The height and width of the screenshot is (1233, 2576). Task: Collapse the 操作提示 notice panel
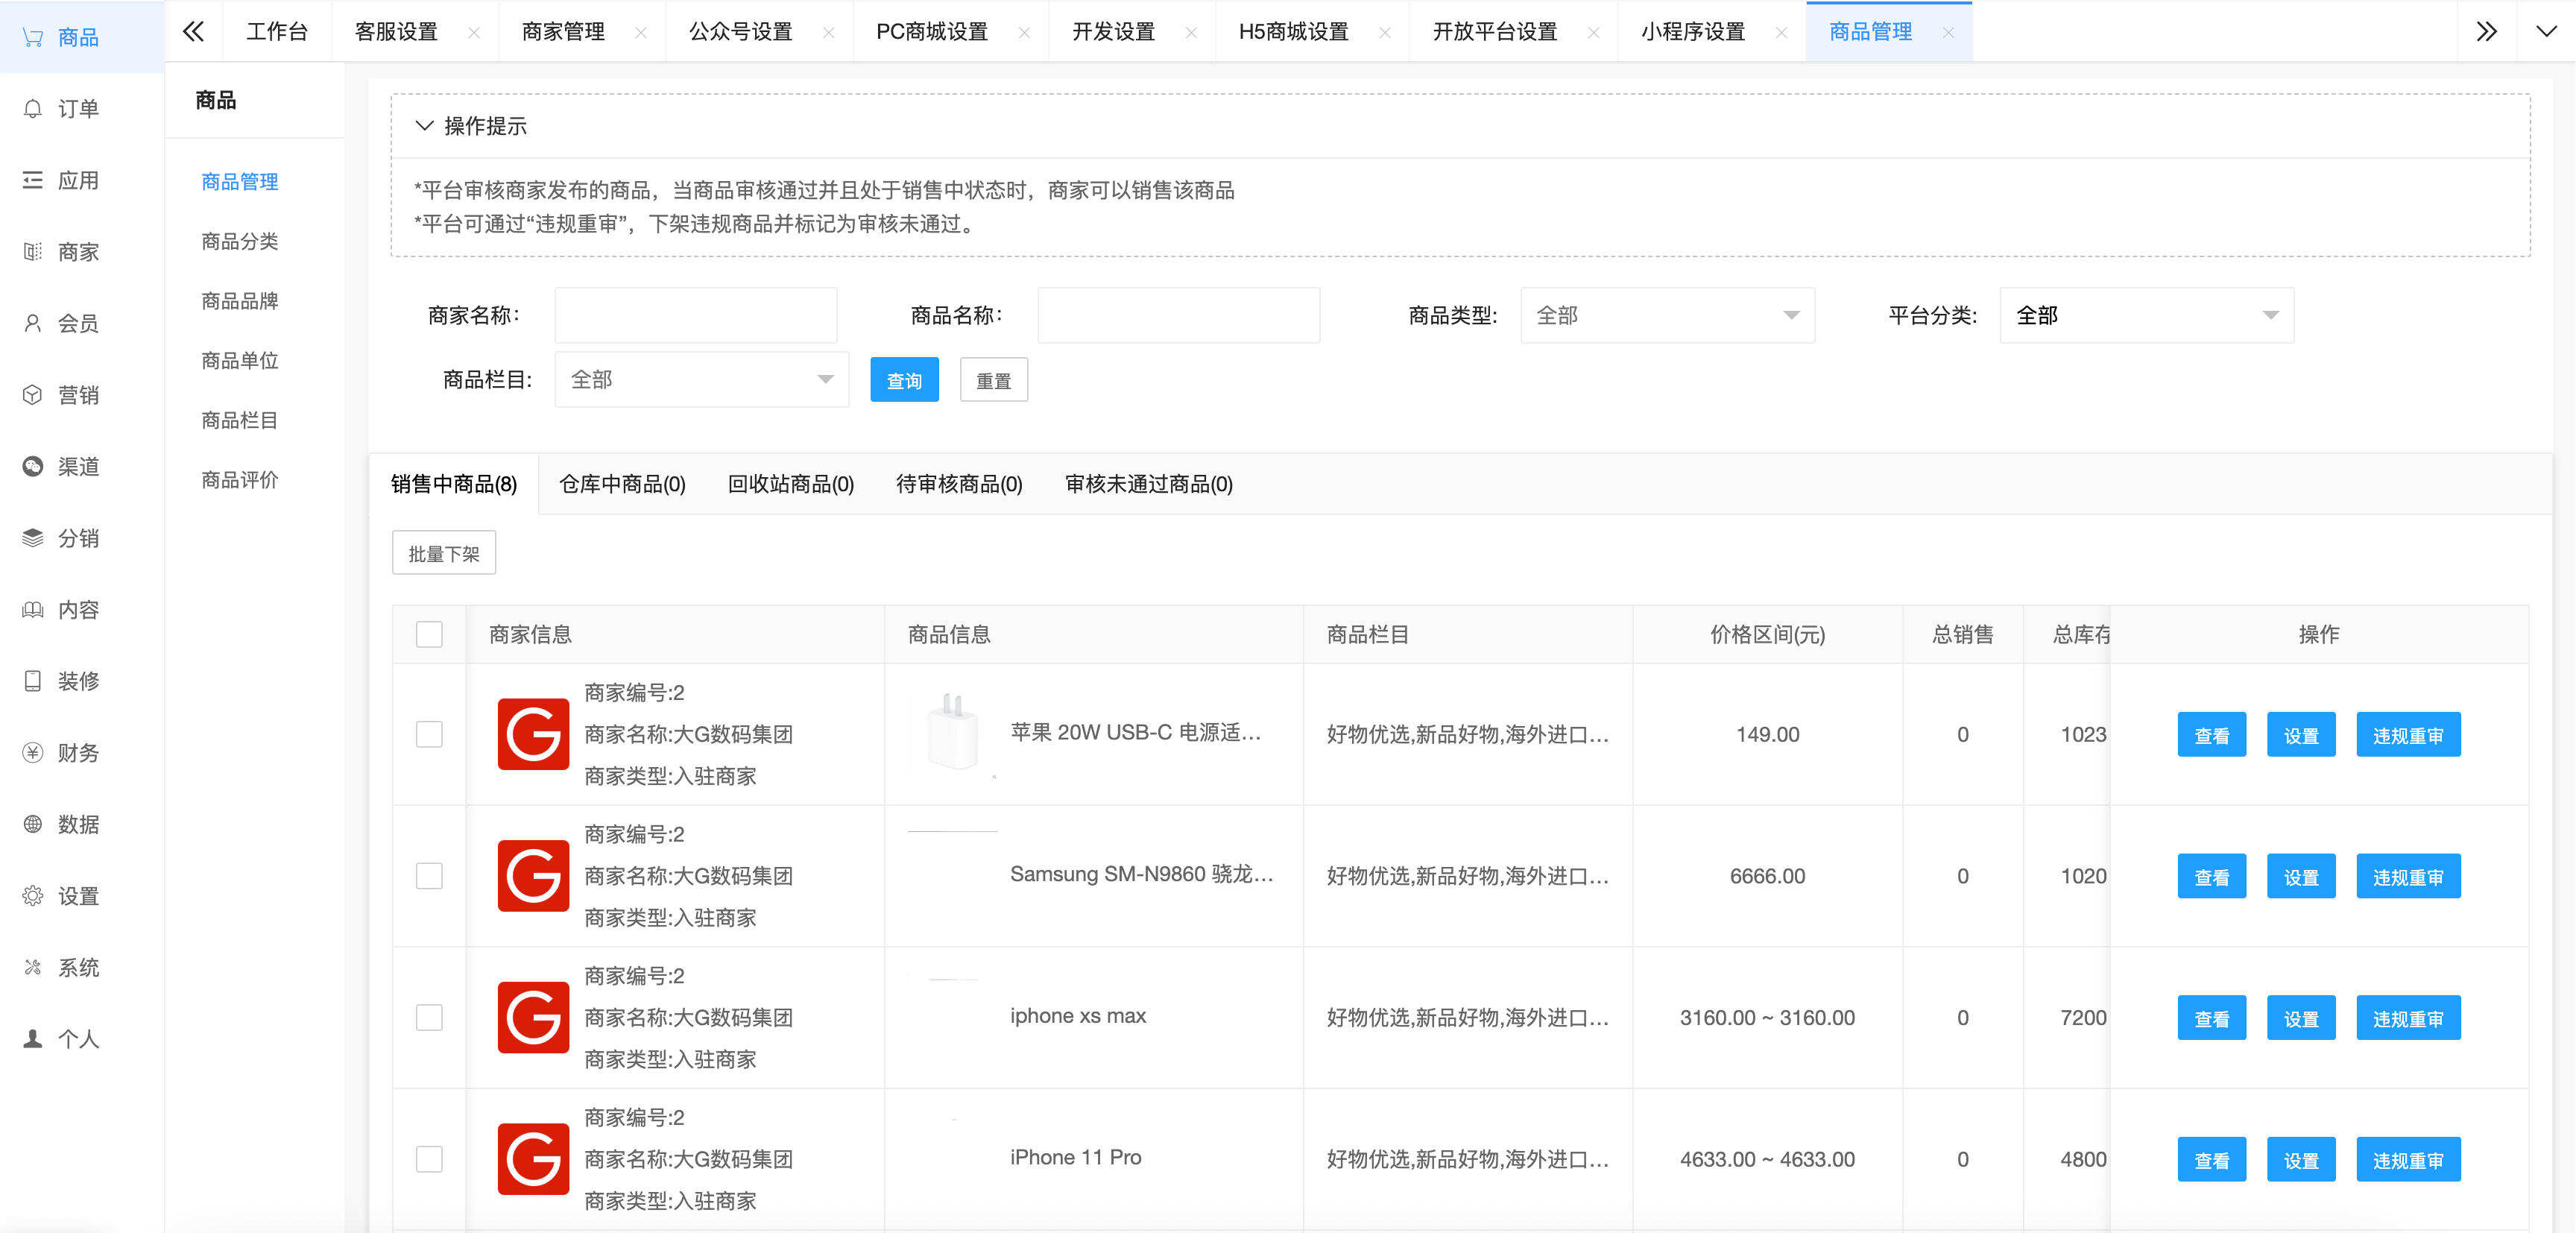tap(426, 127)
